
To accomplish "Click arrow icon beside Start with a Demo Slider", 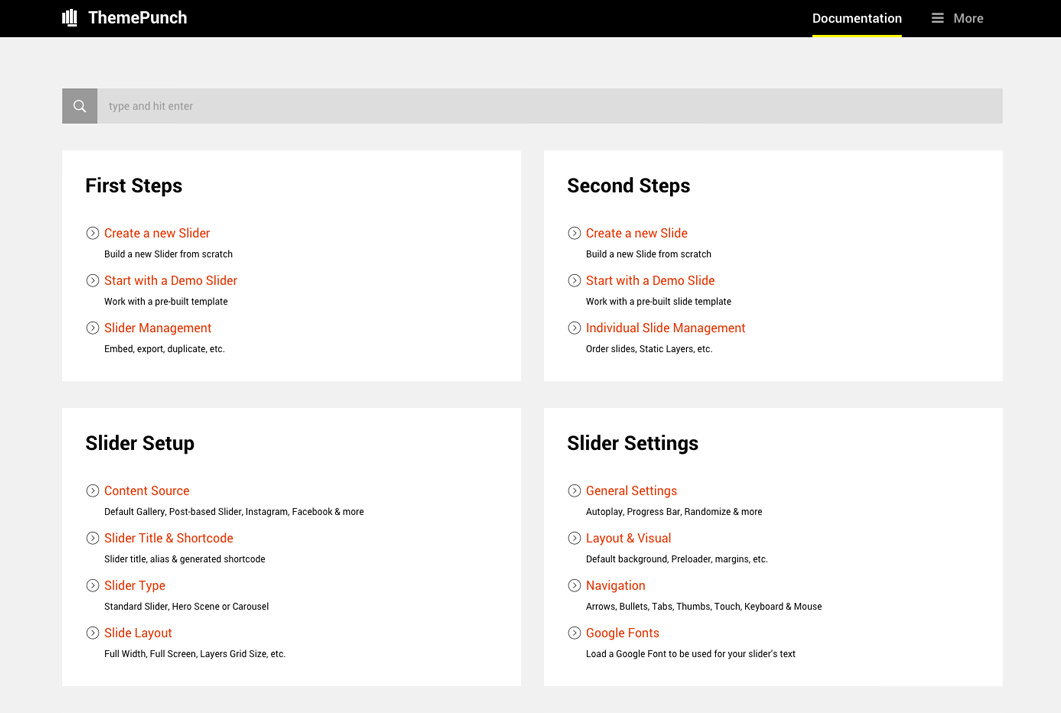I will 93,281.
